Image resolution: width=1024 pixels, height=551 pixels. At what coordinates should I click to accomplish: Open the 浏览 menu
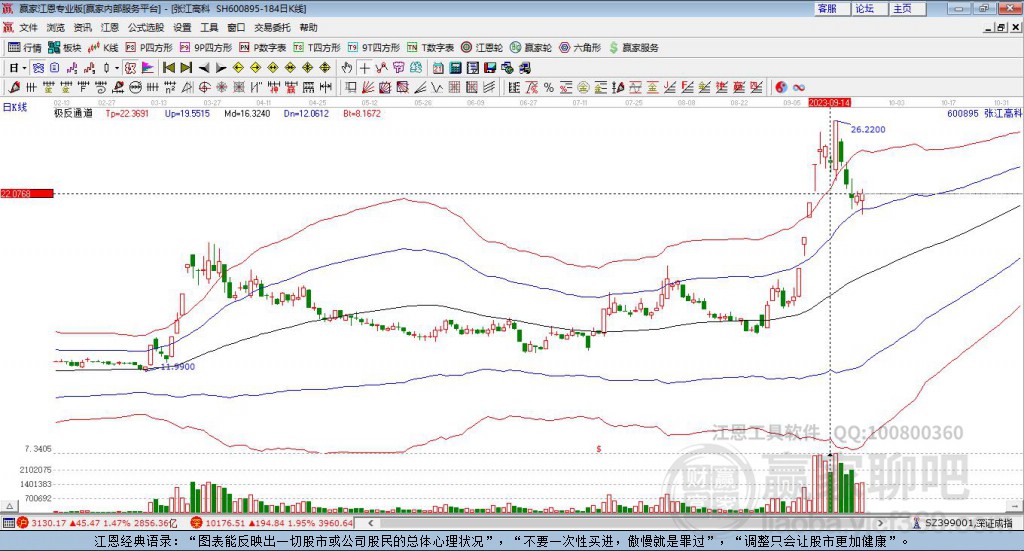pos(56,27)
